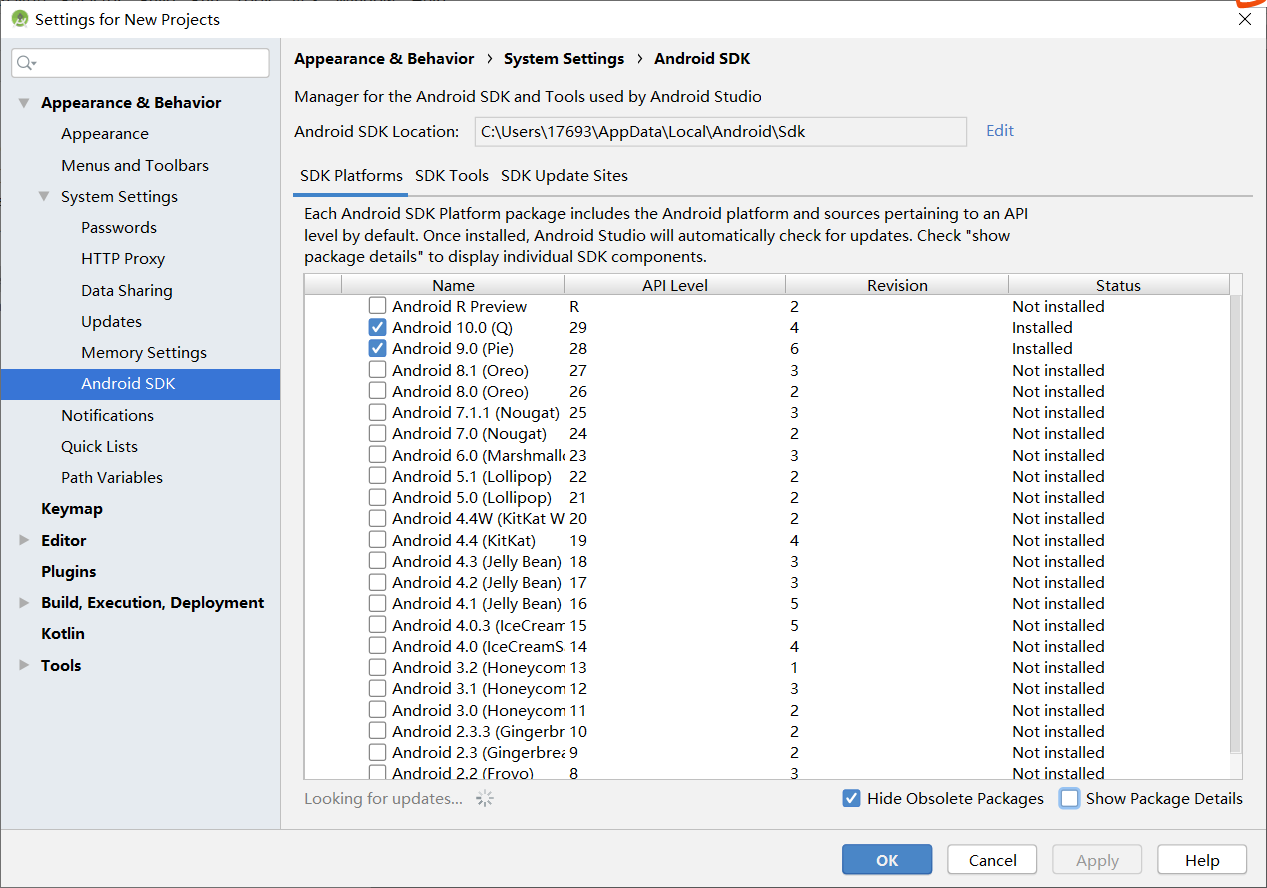Enable Android 8.1 (Oreo) for installation
The image size is (1267, 888).
377,369
